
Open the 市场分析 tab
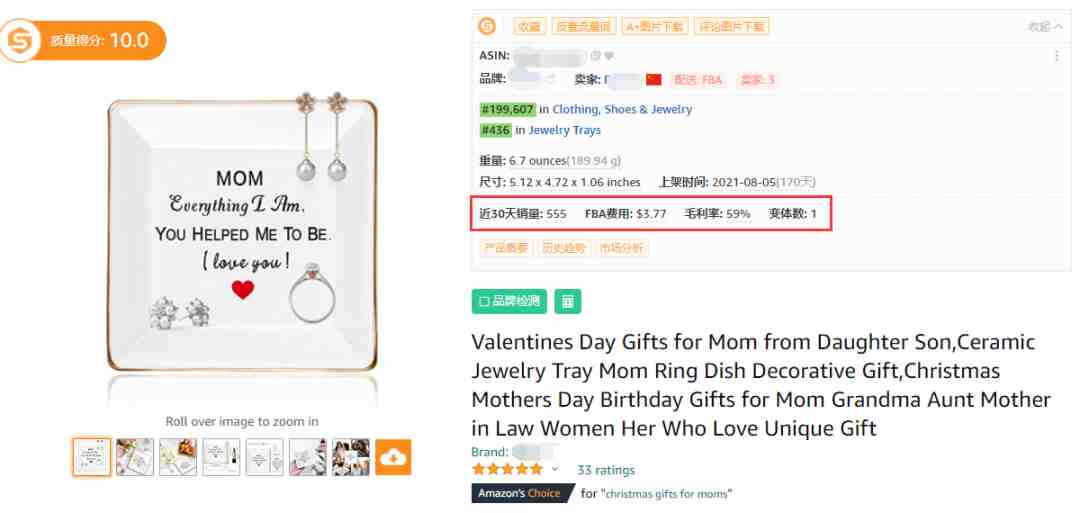pos(621,248)
